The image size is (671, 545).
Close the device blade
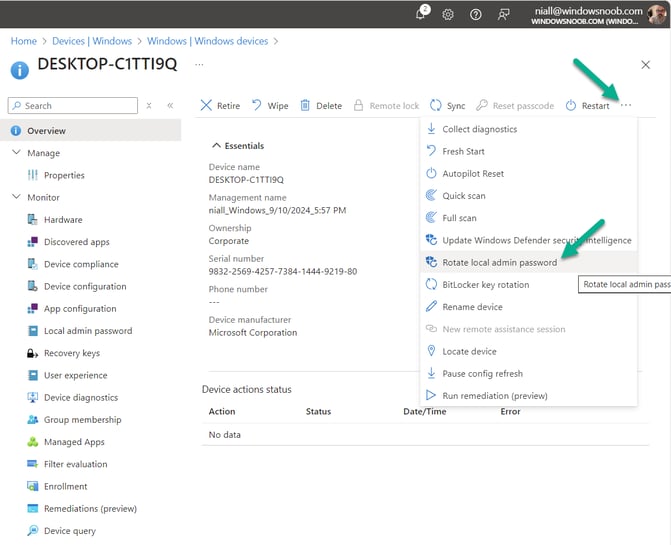point(646,65)
